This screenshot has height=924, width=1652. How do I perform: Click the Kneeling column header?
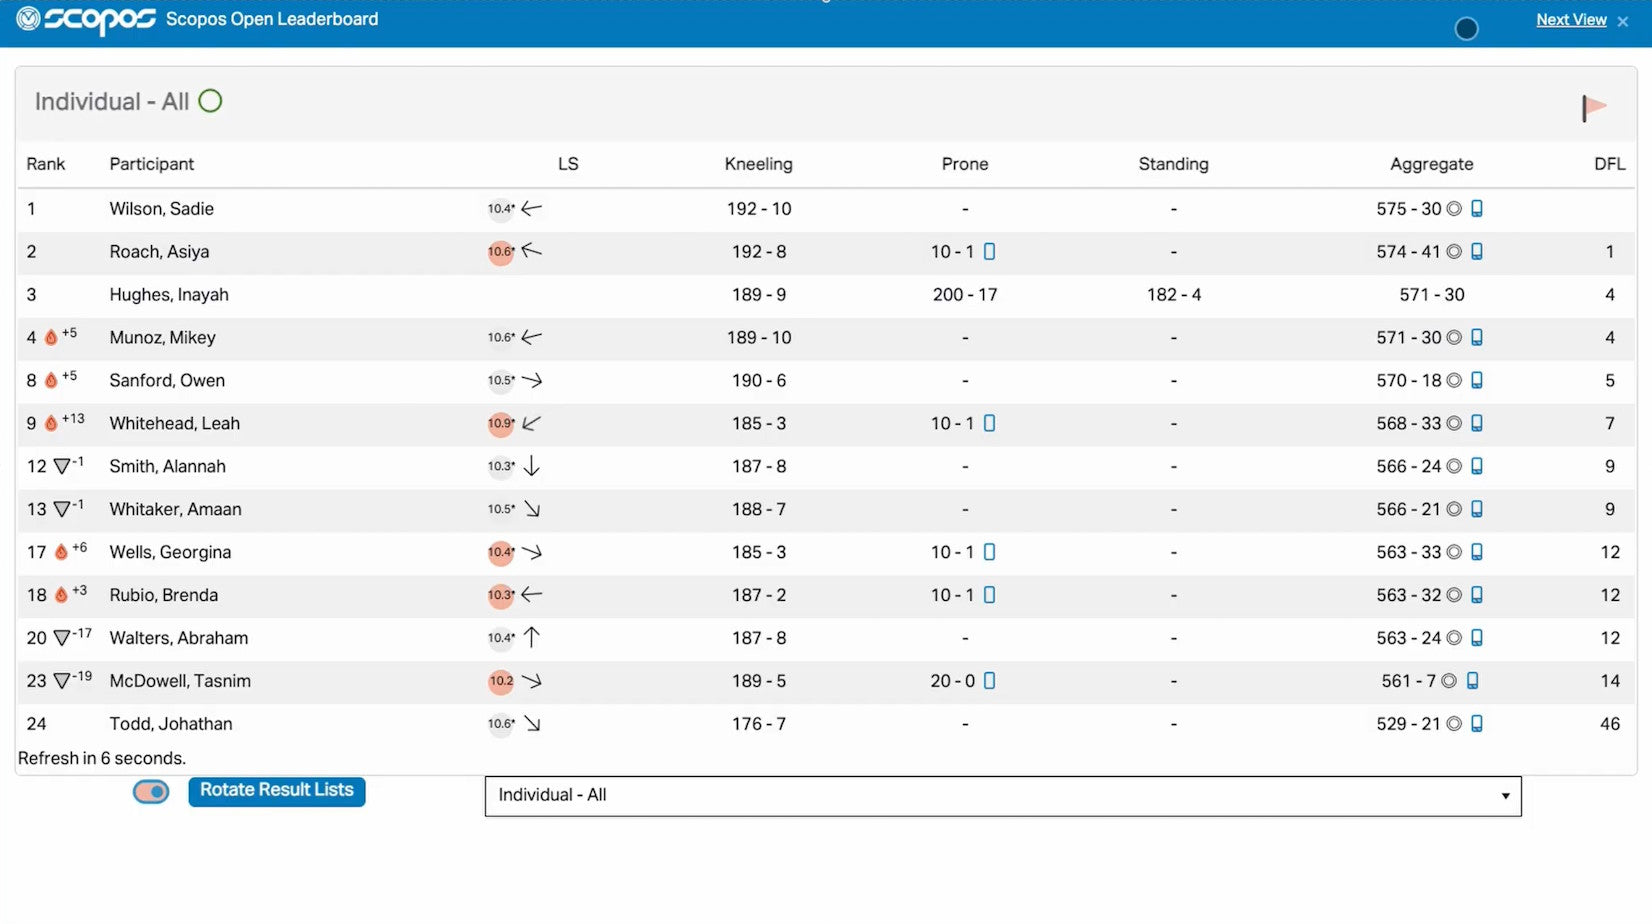pyautogui.click(x=758, y=164)
